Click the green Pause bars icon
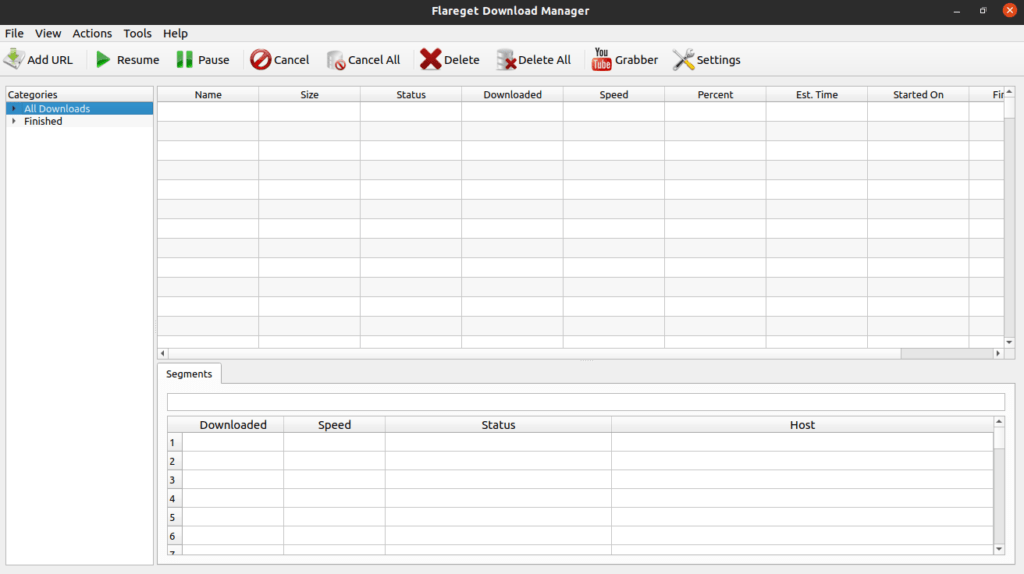This screenshot has width=1024, height=574. point(185,59)
